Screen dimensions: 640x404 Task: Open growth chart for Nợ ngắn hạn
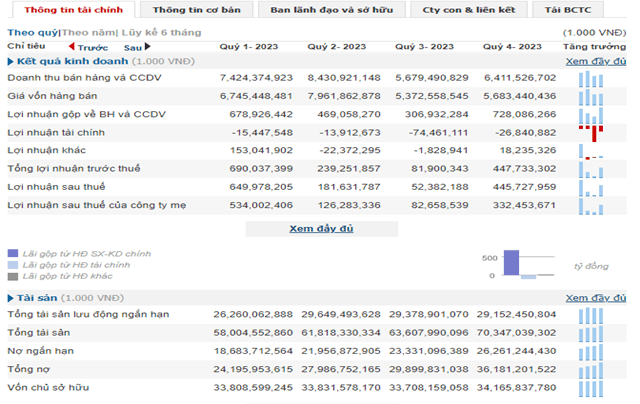(591, 352)
